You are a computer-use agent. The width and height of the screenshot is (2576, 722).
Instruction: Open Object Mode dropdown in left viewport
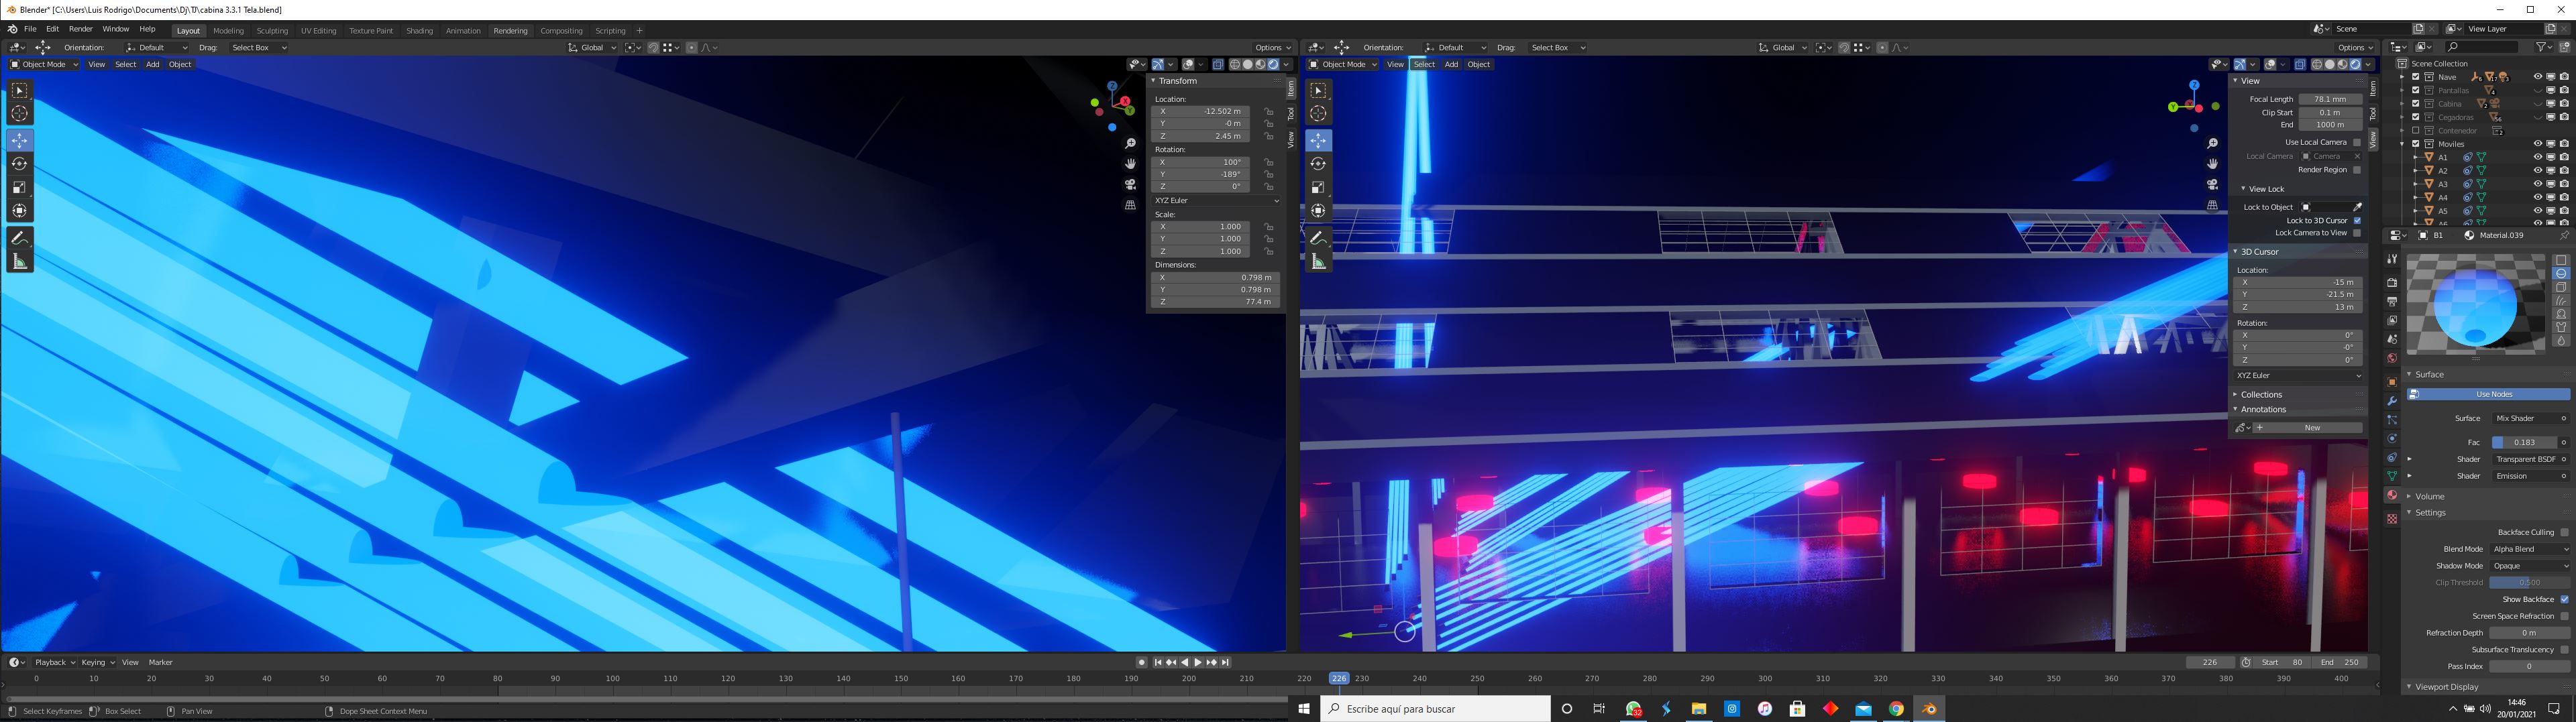[x=44, y=64]
